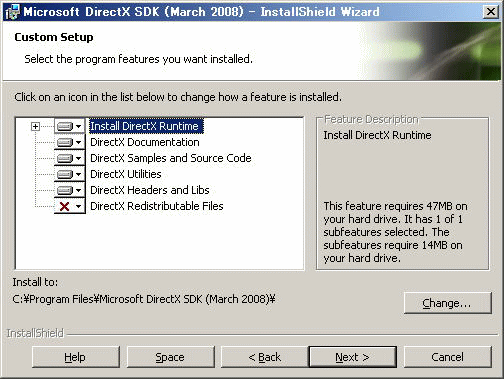Click the Help button
The width and height of the screenshot is (504, 379).
(76, 357)
